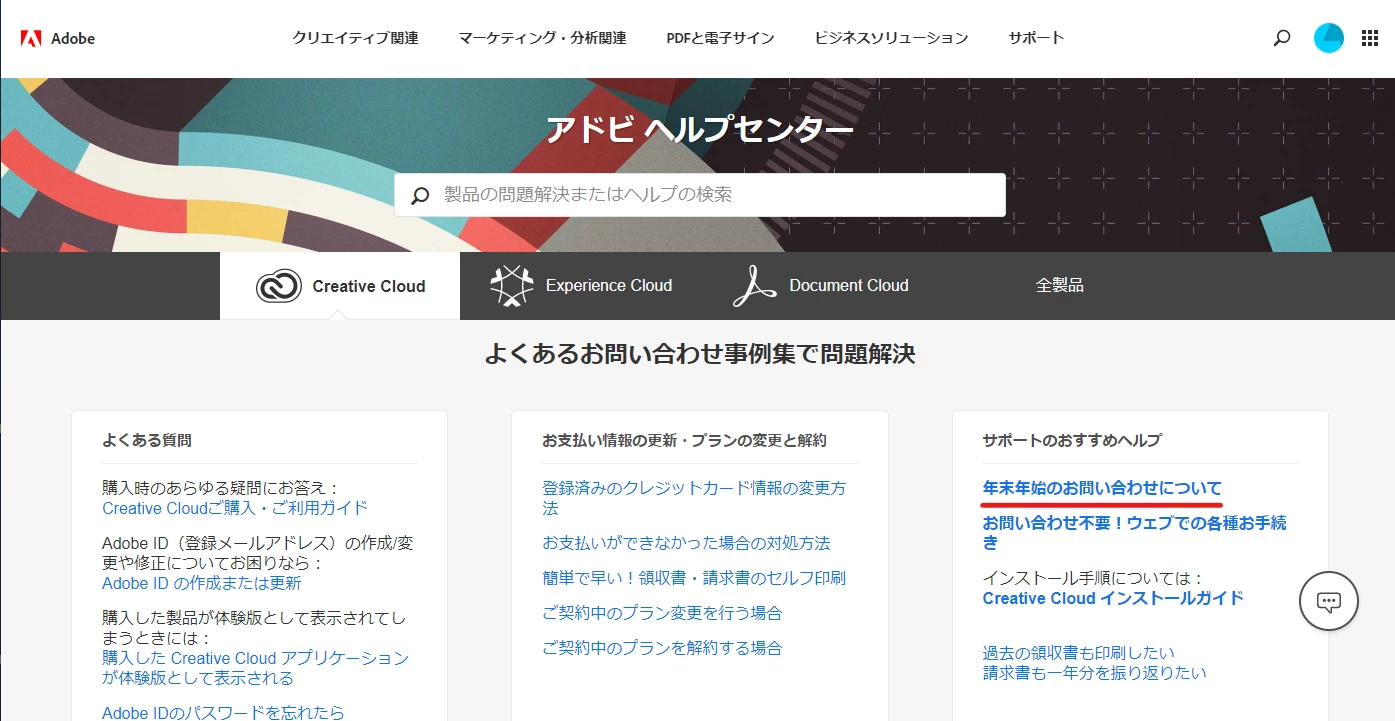Open 領収書・請求書のセルフ印刷 link
Image resolution: width=1395 pixels, height=721 pixels.
coord(694,578)
